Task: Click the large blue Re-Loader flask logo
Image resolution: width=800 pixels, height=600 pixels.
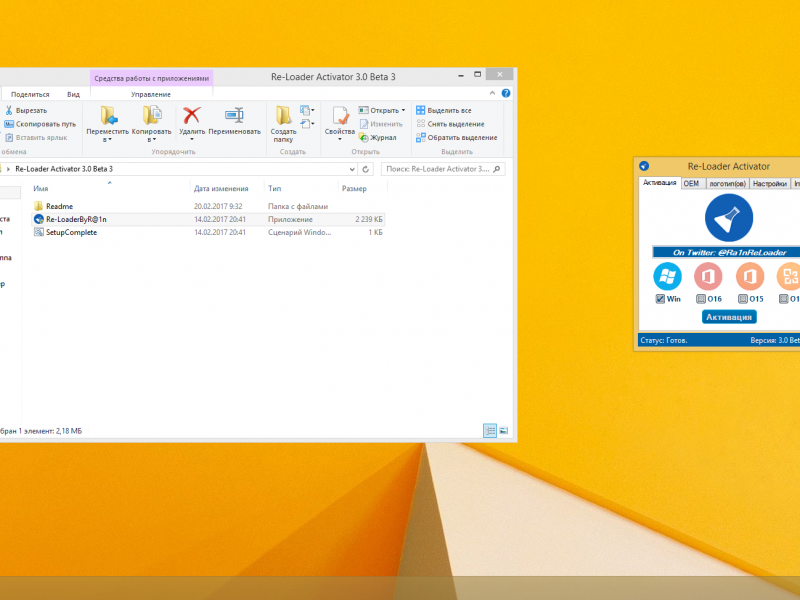Action: click(729, 218)
